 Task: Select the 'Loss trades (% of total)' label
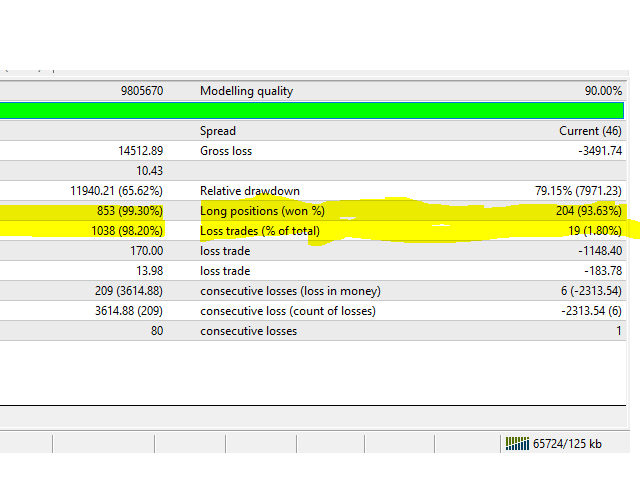[260, 231]
